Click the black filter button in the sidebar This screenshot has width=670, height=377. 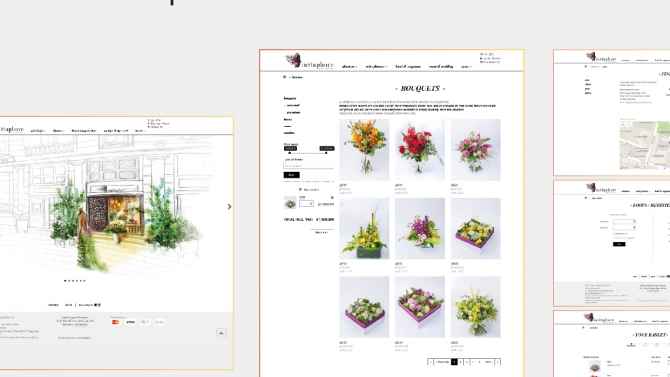pos(291,175)
